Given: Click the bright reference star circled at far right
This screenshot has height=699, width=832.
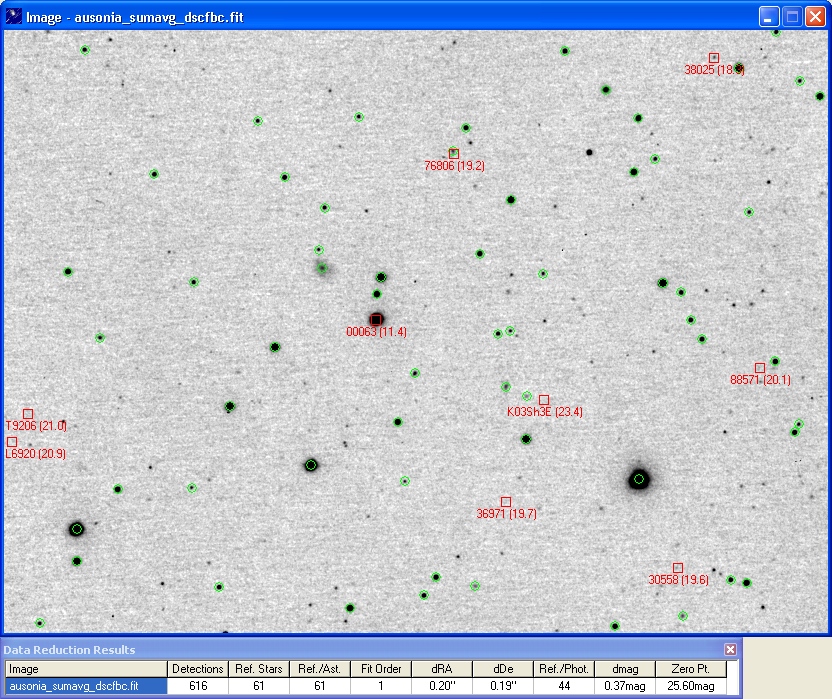Looking at the screenshot, I should click(x=639, y=480).
